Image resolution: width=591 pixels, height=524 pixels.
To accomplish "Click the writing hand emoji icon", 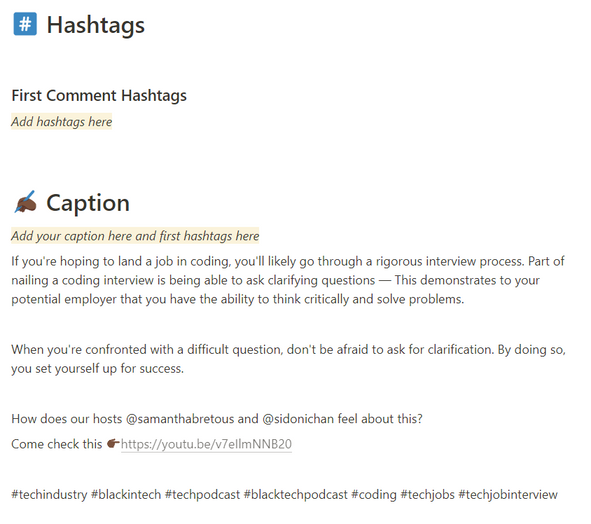I will (25, 202).
